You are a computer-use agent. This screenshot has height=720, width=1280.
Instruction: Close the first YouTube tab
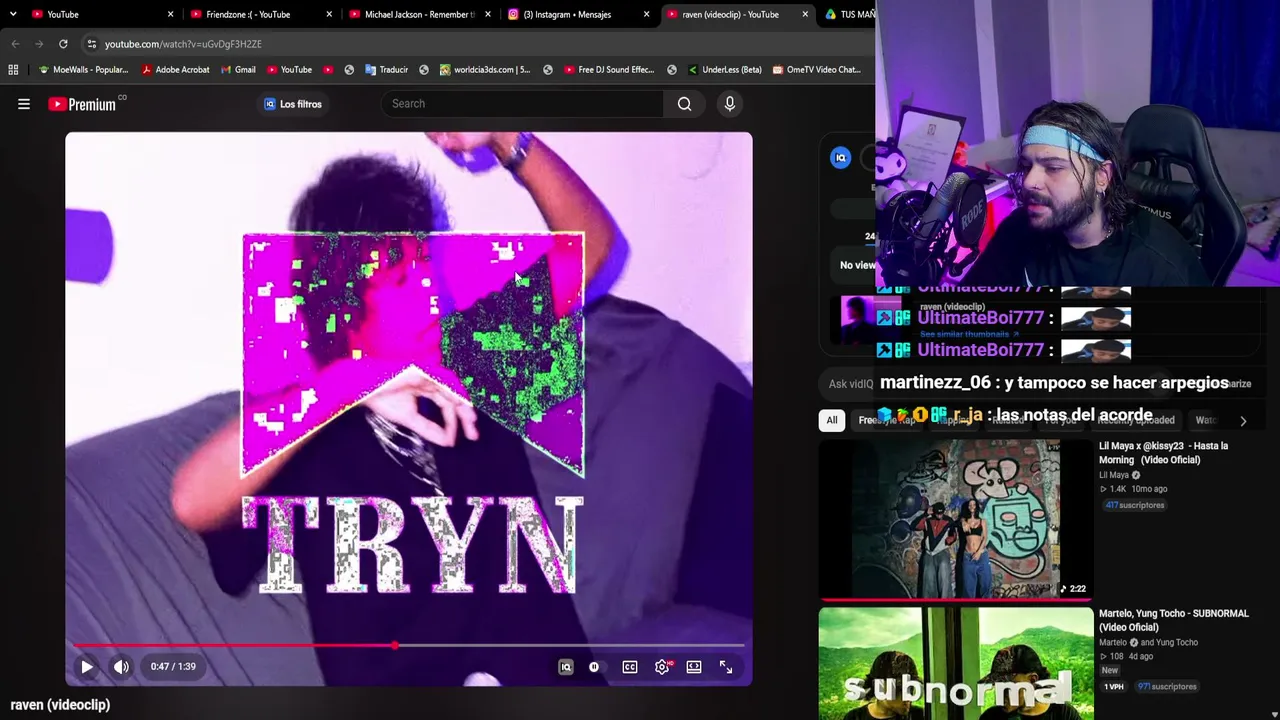click(x=170, y=14)
